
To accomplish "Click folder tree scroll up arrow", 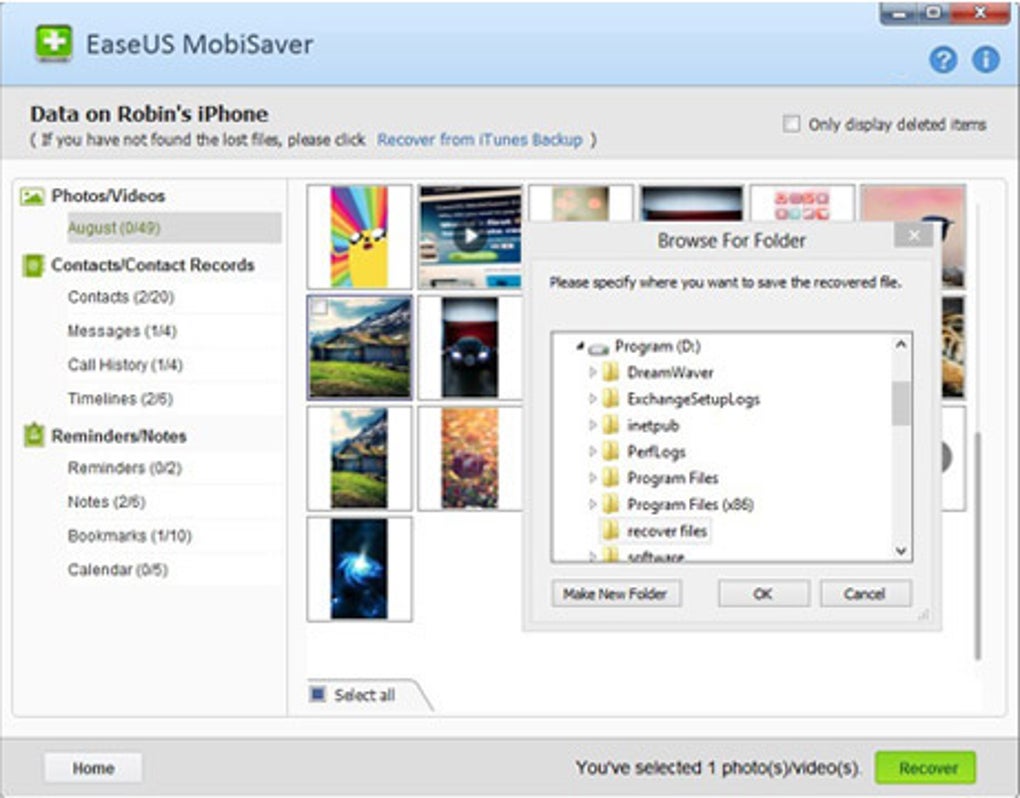I will [x=901, y=345].
